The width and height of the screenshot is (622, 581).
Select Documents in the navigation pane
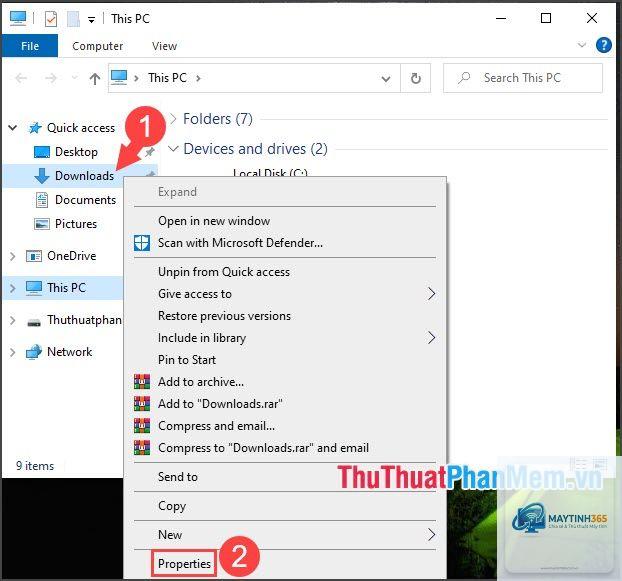(85, 200)
